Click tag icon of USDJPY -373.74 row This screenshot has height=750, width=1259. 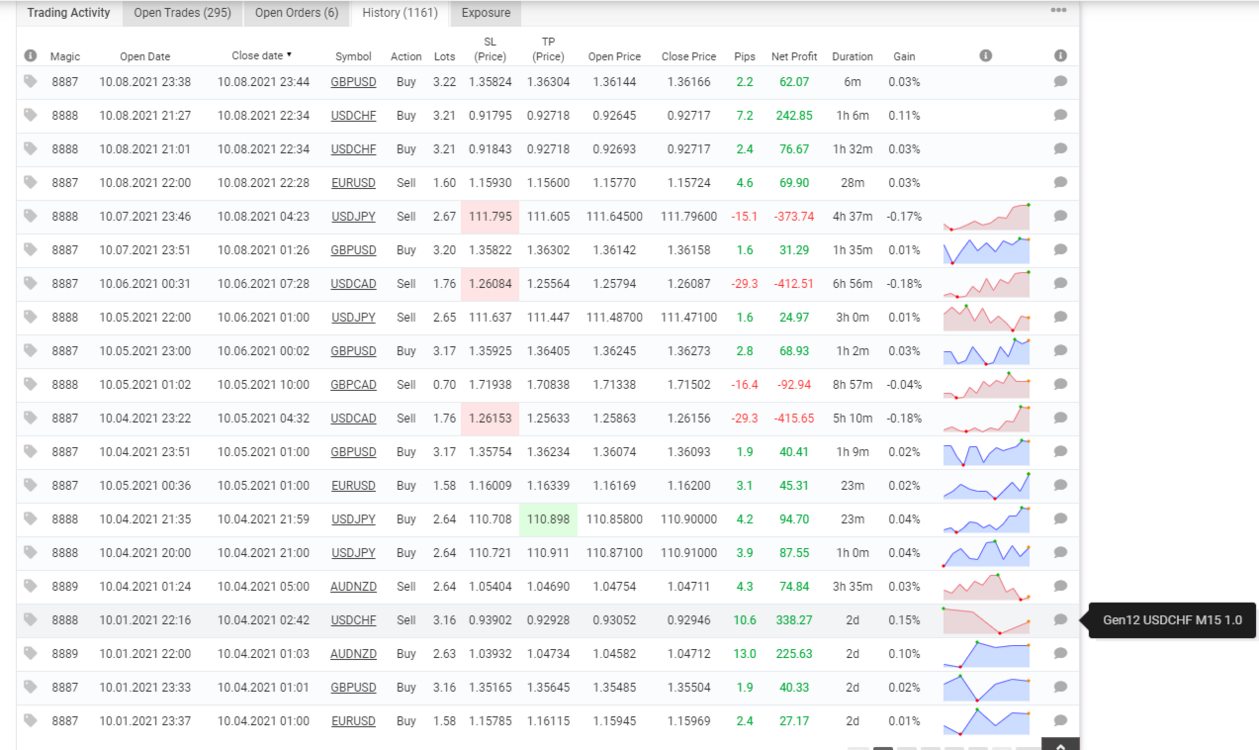coord(30,216)
